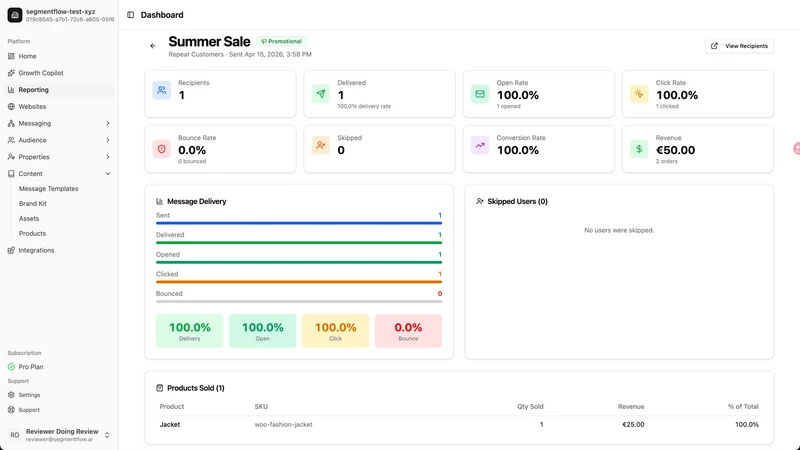The image size is (800, 450).
Task: Click the Bounce Rate shield icon
Action: tap(162, 149)
